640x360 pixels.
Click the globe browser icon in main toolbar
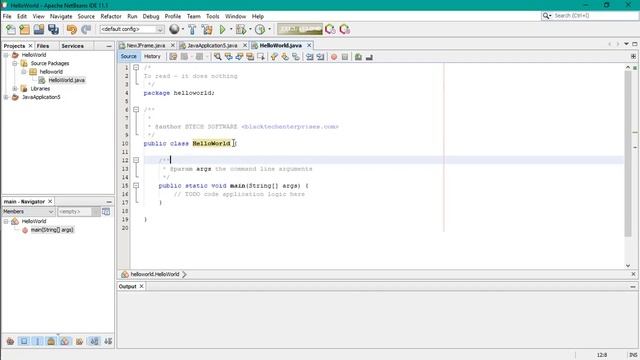pyautogui.click(x=174, y=29)
